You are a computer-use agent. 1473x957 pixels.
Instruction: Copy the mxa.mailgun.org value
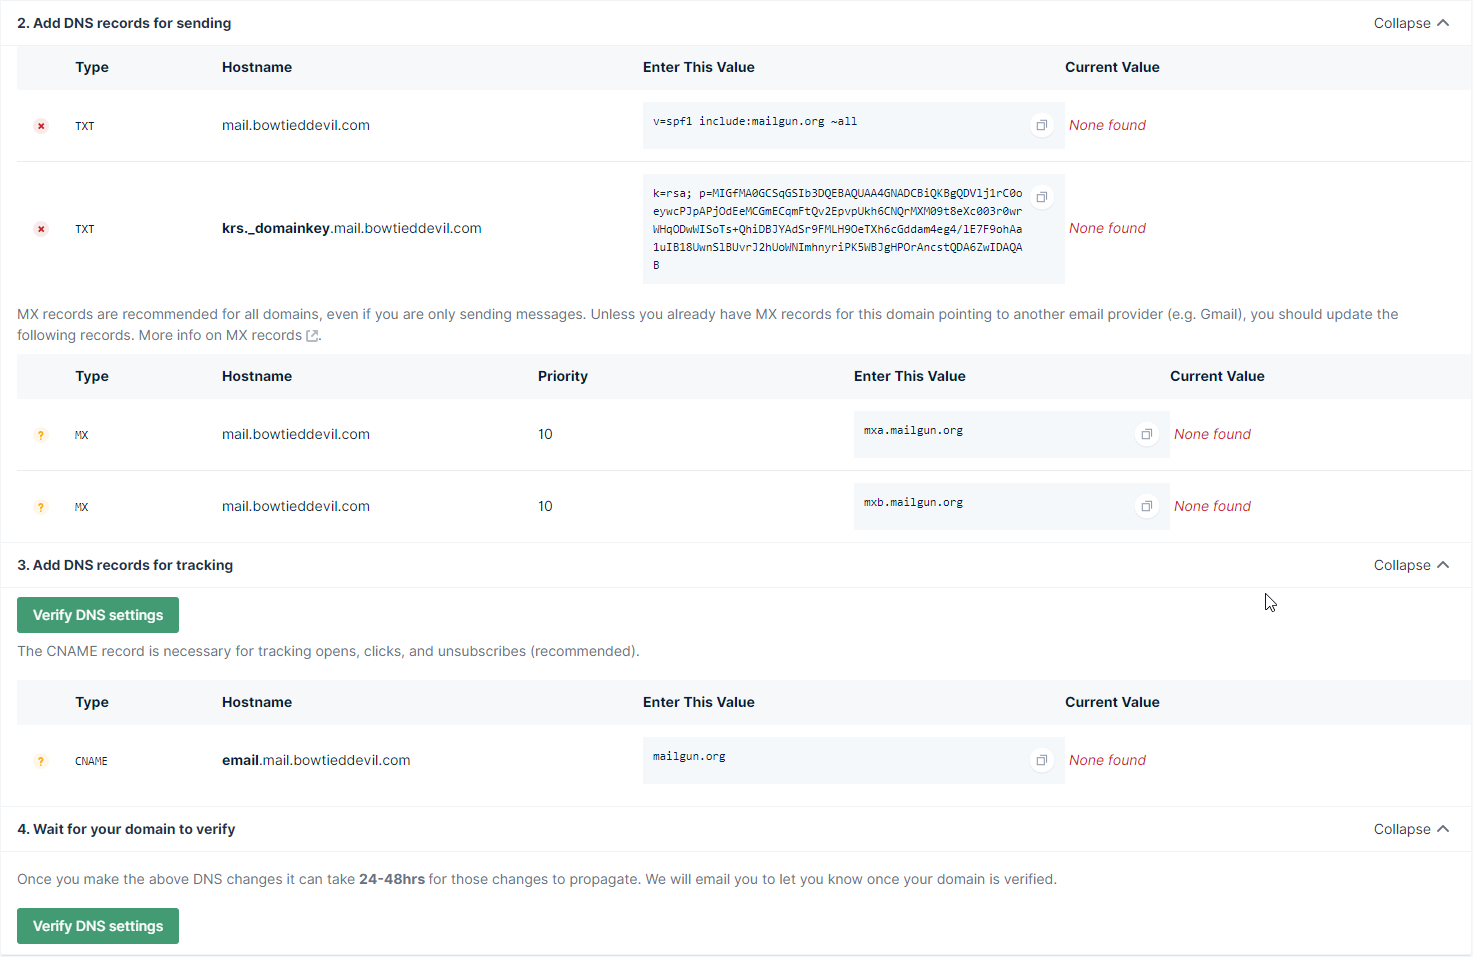click(x=1147, y=434)
